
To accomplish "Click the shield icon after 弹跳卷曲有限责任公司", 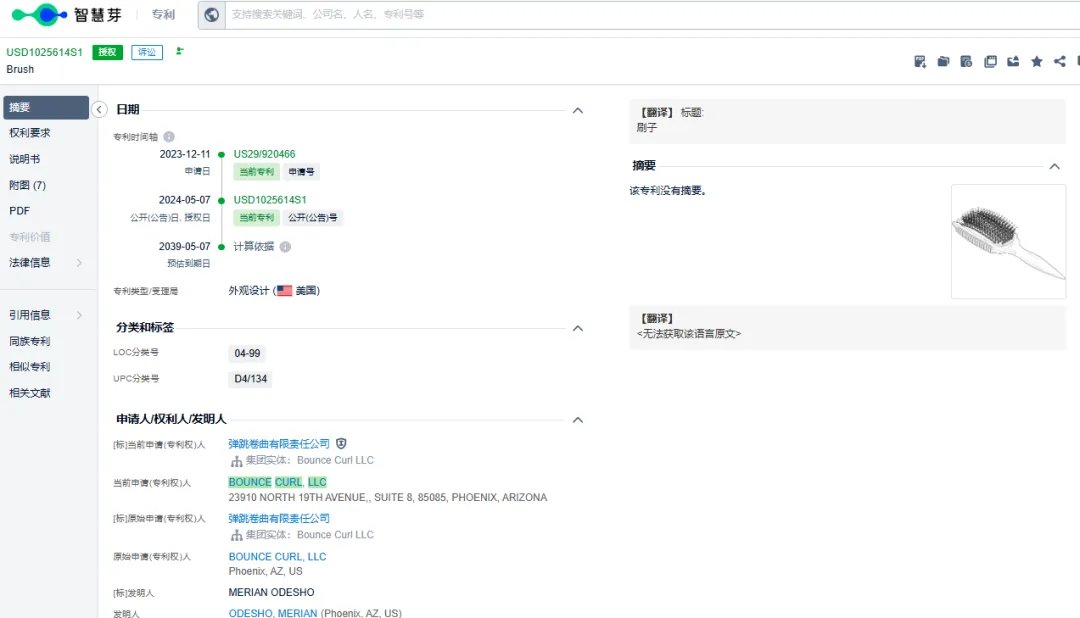I will pos(341,444).
